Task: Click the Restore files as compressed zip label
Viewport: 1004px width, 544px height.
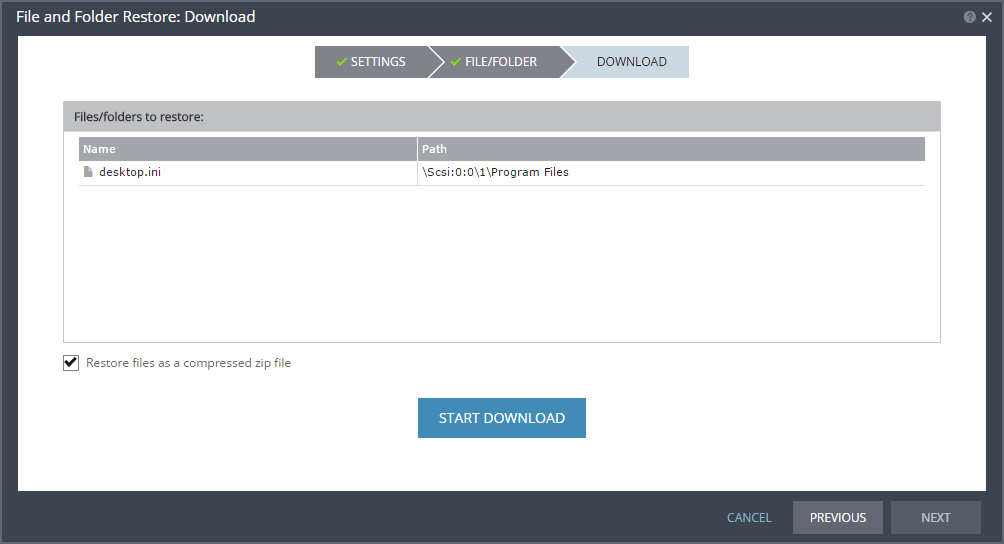Action: click(x=188, y=363)
